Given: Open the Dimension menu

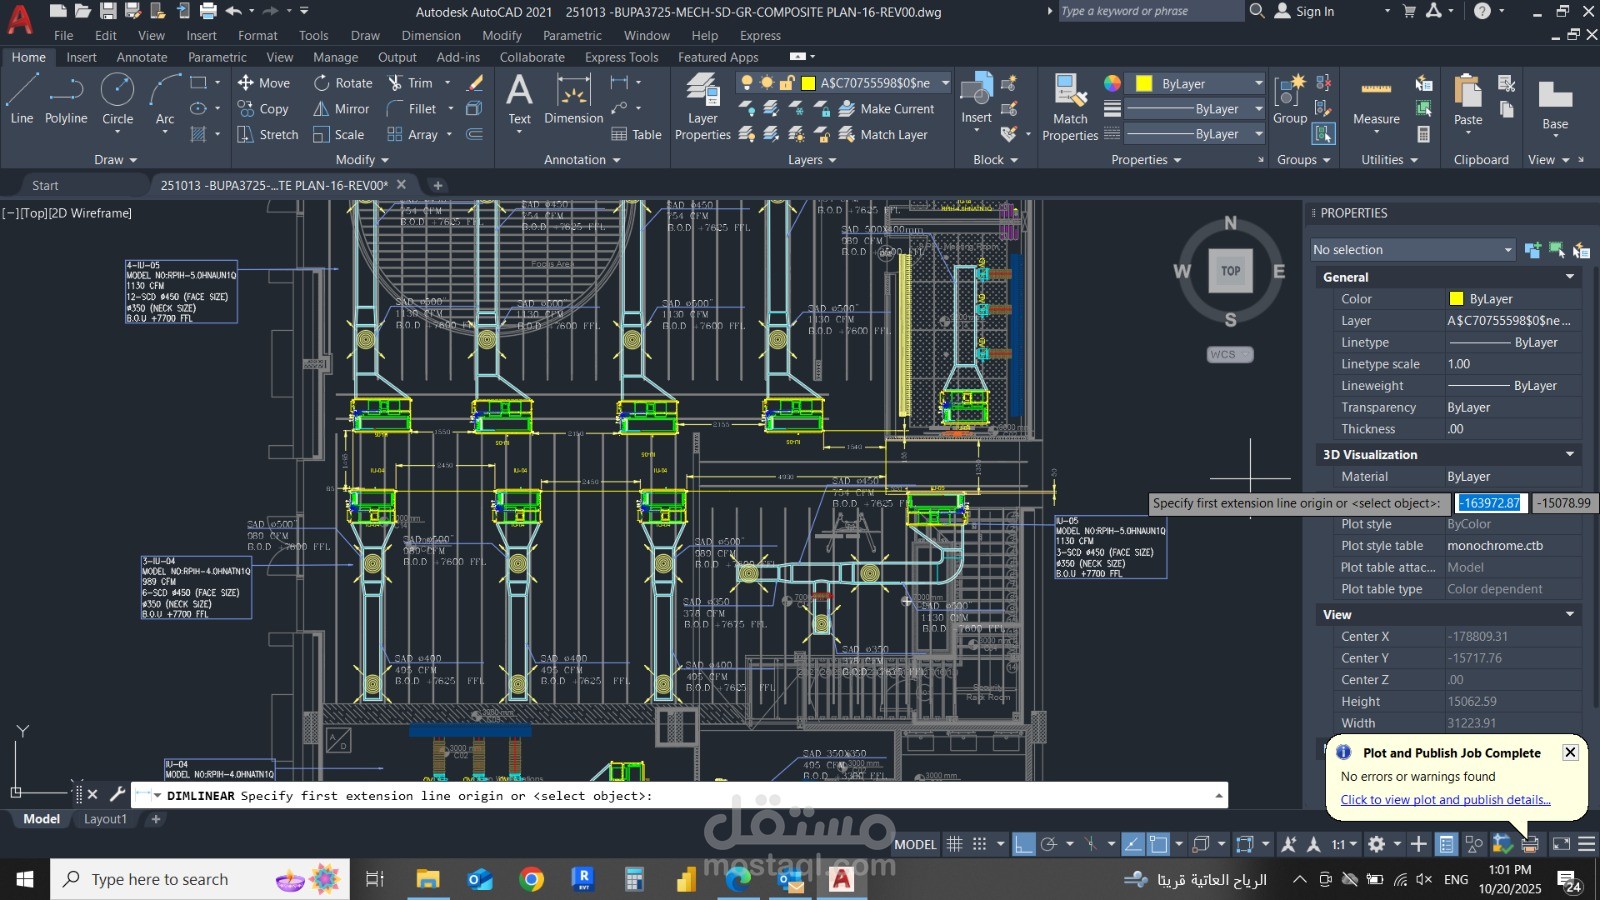Looking at the screenshot, I should coord(431,35).
